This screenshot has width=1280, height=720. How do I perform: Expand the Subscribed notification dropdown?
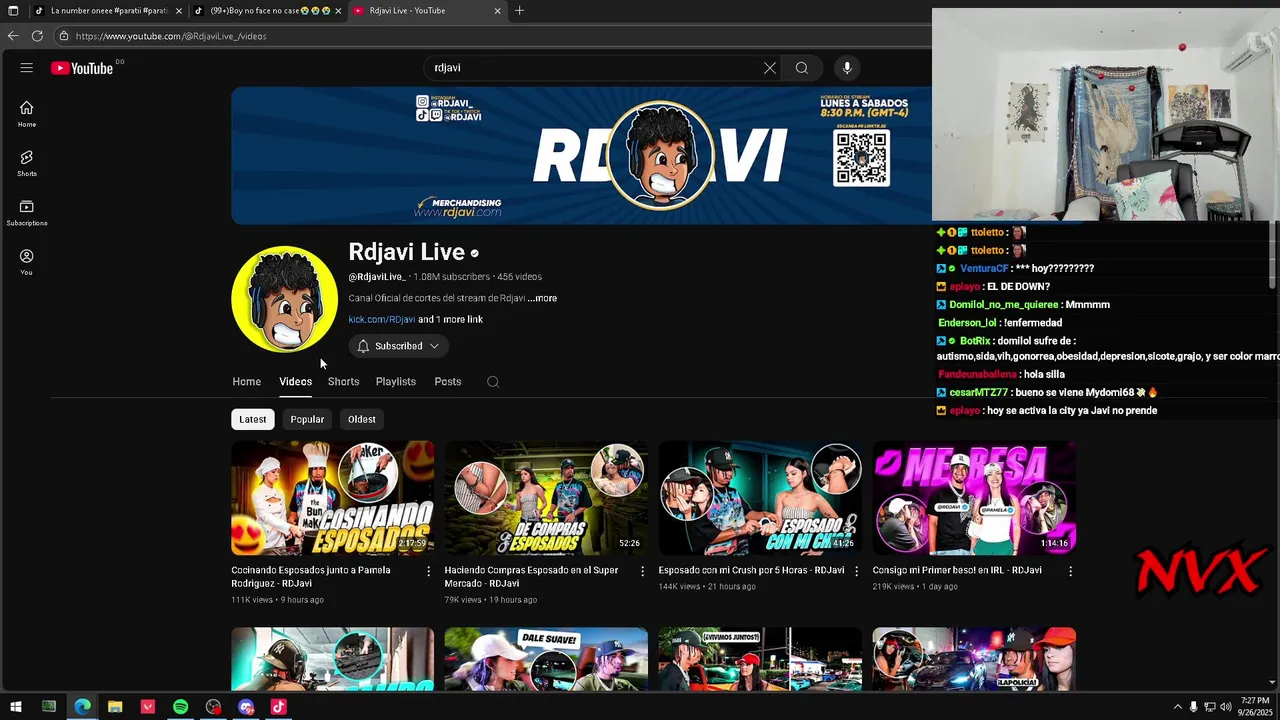pyautogui.click(x=398, y=346)
